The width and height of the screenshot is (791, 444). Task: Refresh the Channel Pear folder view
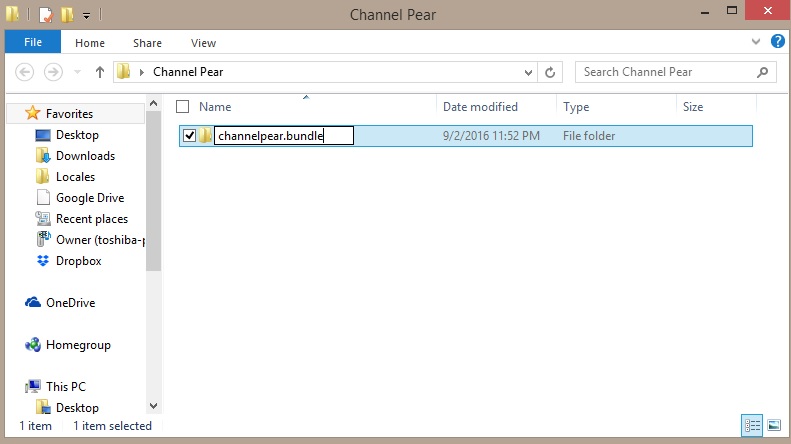click(x=550, y=72)
